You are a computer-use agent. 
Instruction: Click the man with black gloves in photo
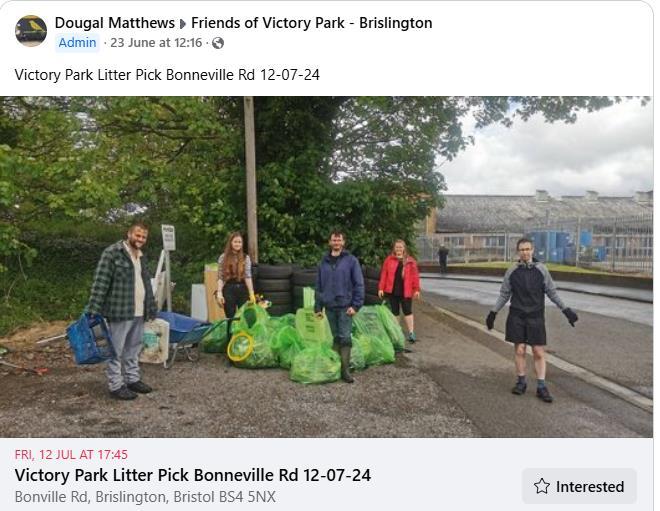point(530,320)
